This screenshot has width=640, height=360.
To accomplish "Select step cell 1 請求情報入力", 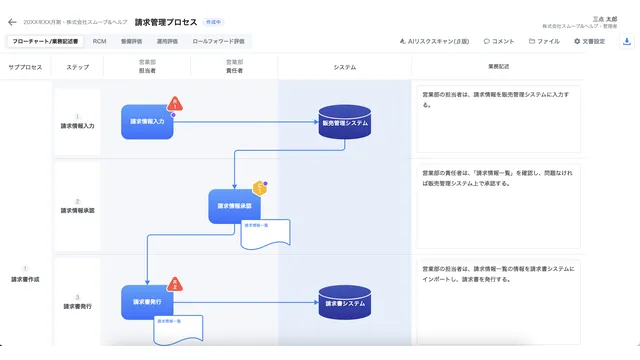I will tap(78, 122).
